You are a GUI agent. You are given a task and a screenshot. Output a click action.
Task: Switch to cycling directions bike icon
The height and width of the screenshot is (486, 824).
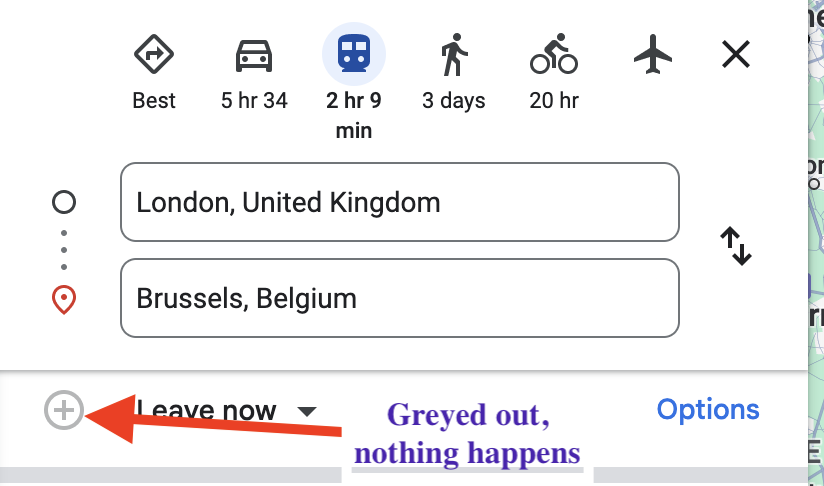coord(554,54)
